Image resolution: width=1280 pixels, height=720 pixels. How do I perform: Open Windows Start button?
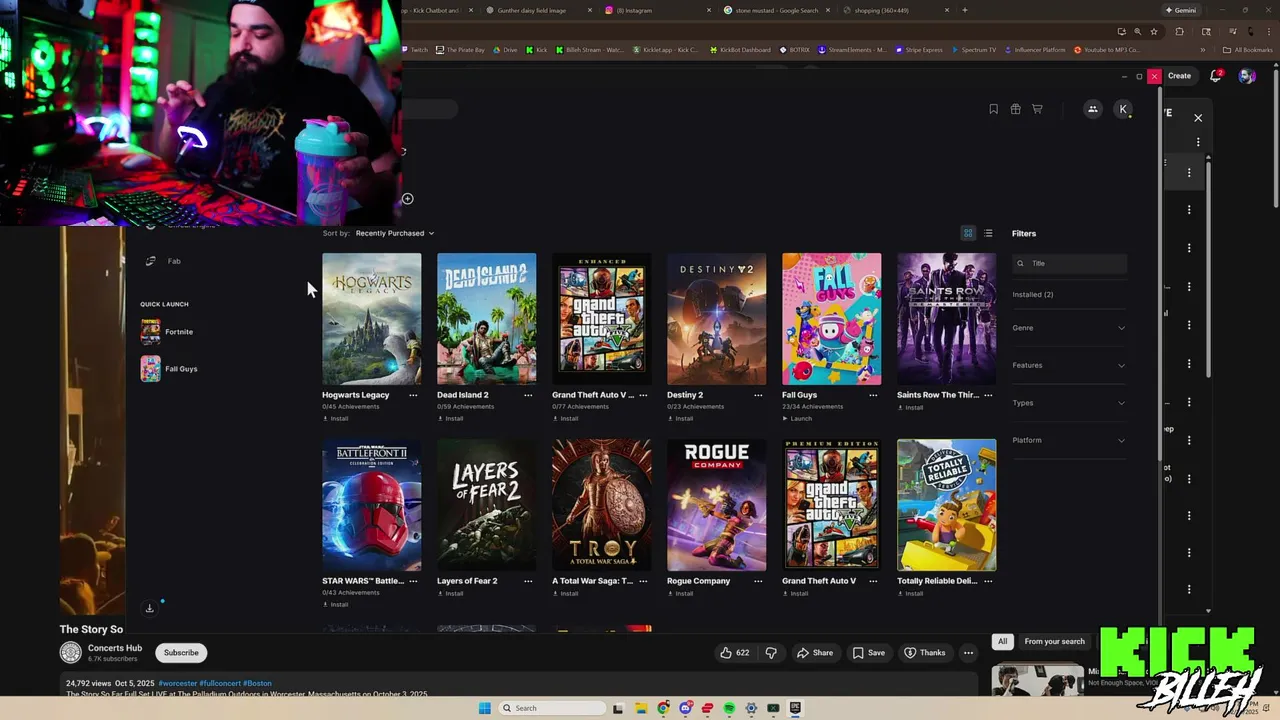[x=485, y=708]
